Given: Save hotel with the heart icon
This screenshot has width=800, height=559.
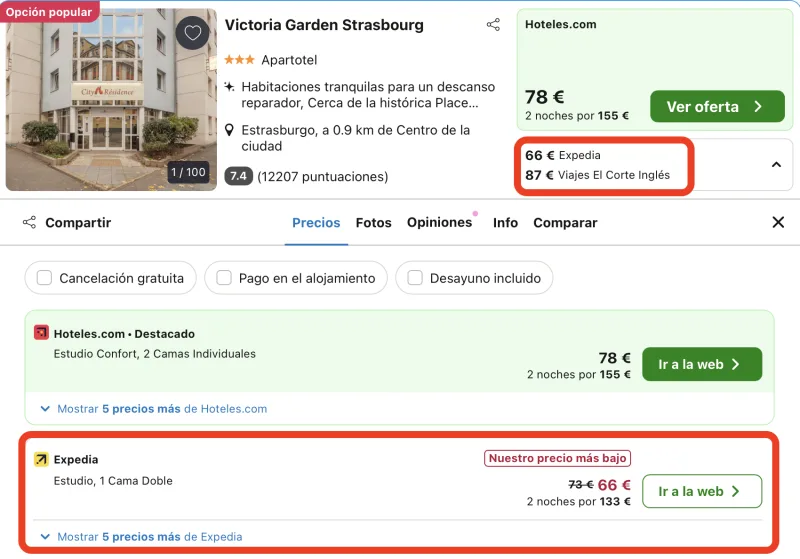Looking at the screenshot, I should point(192,33).
